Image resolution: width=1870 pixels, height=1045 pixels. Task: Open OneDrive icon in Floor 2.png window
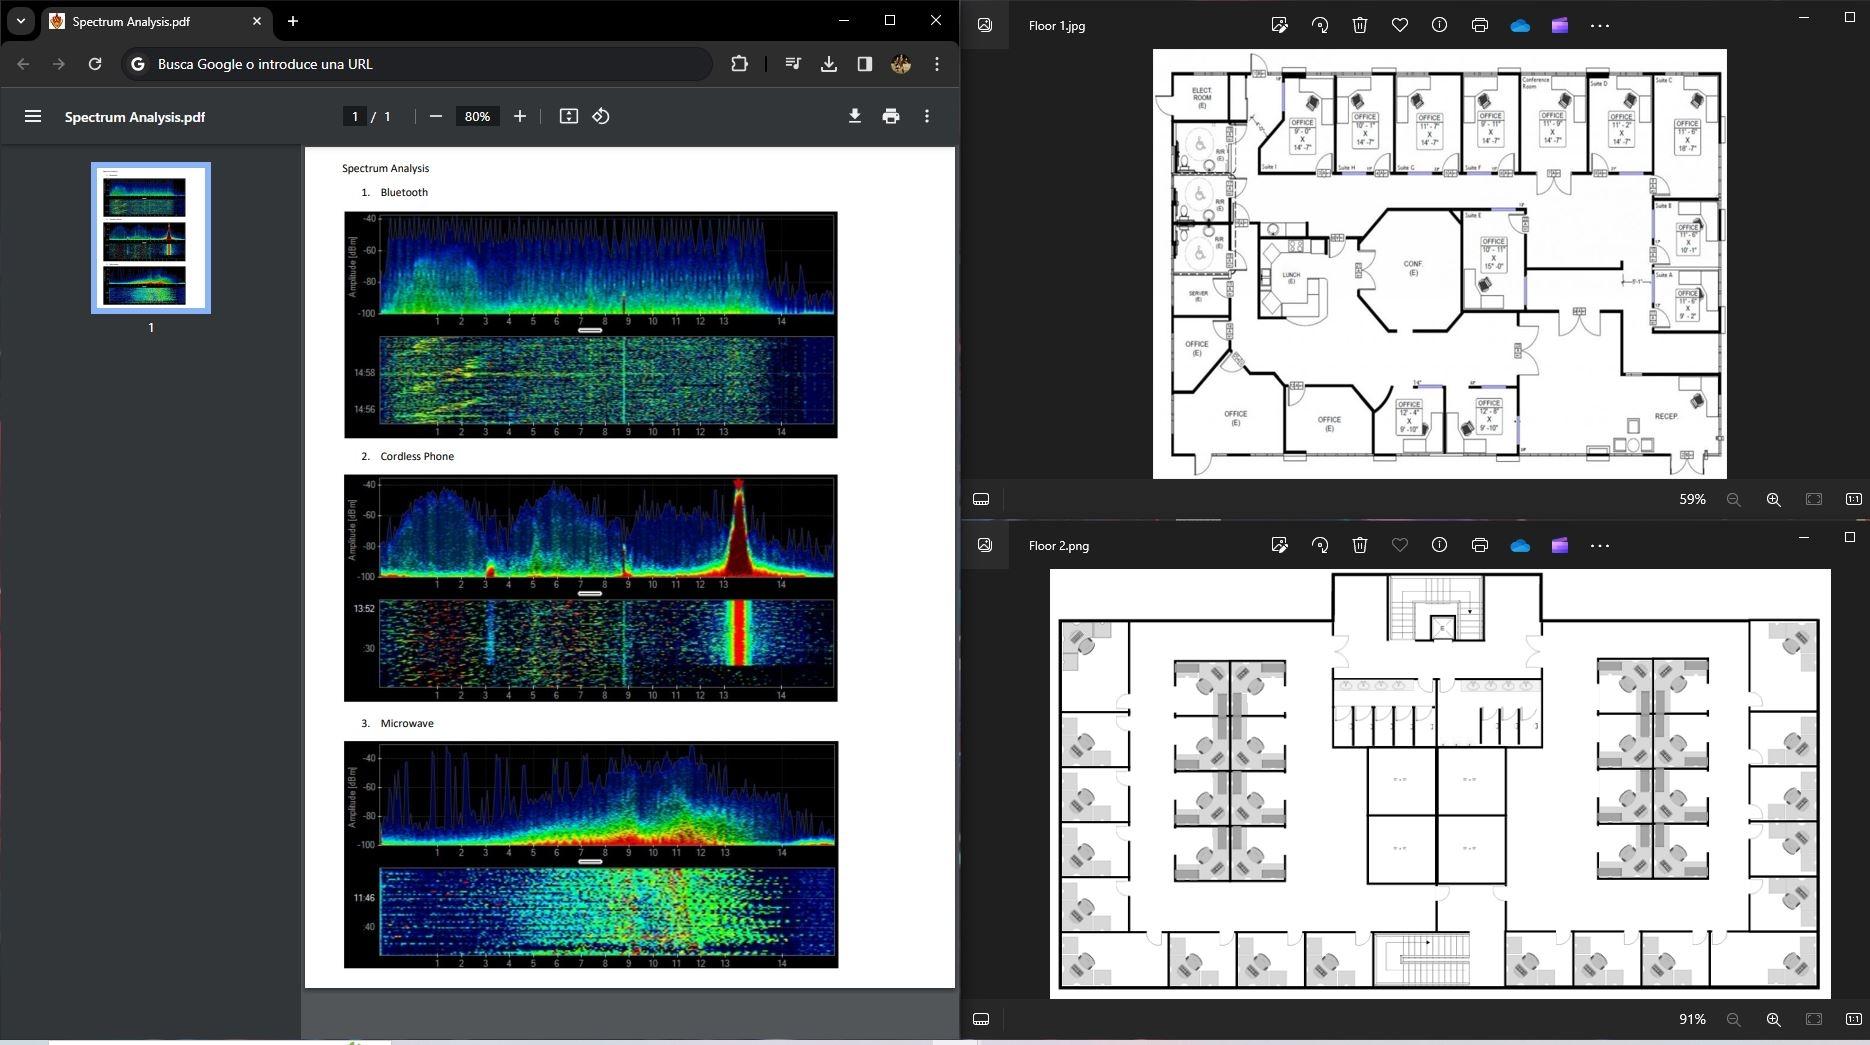coord(1520,545)
